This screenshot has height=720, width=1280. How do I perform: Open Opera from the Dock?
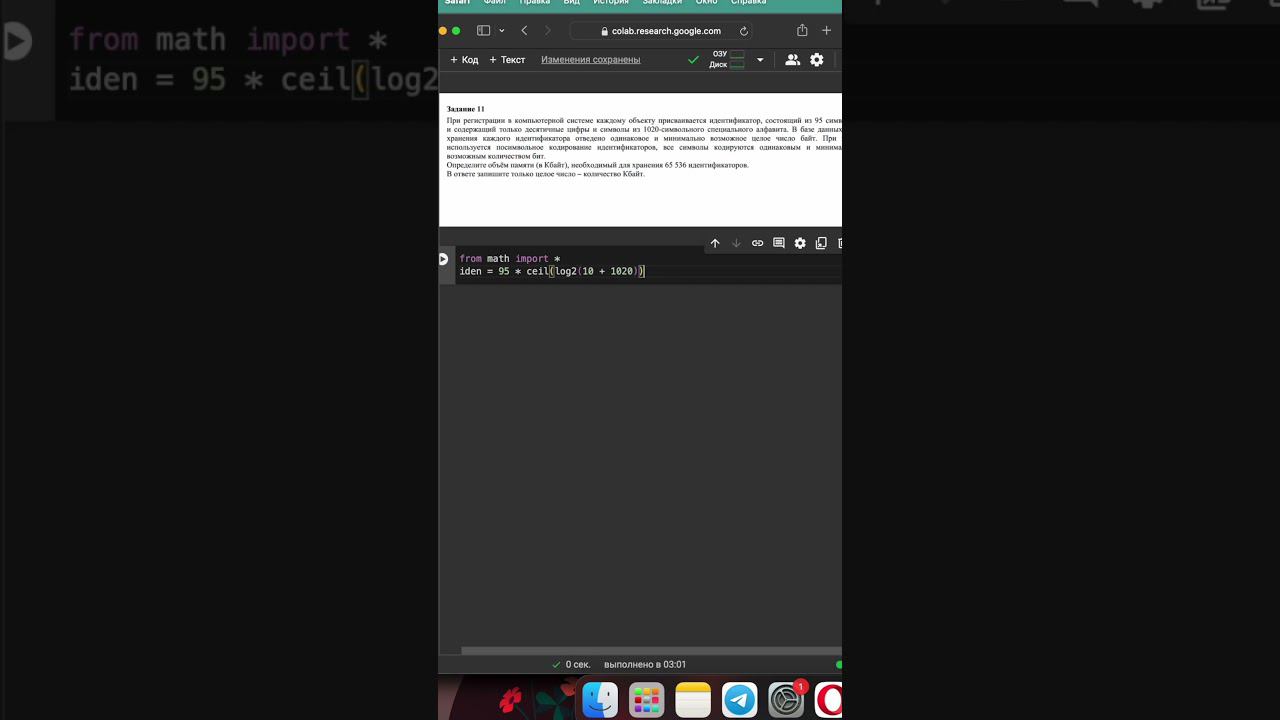[x=829, y=700]
